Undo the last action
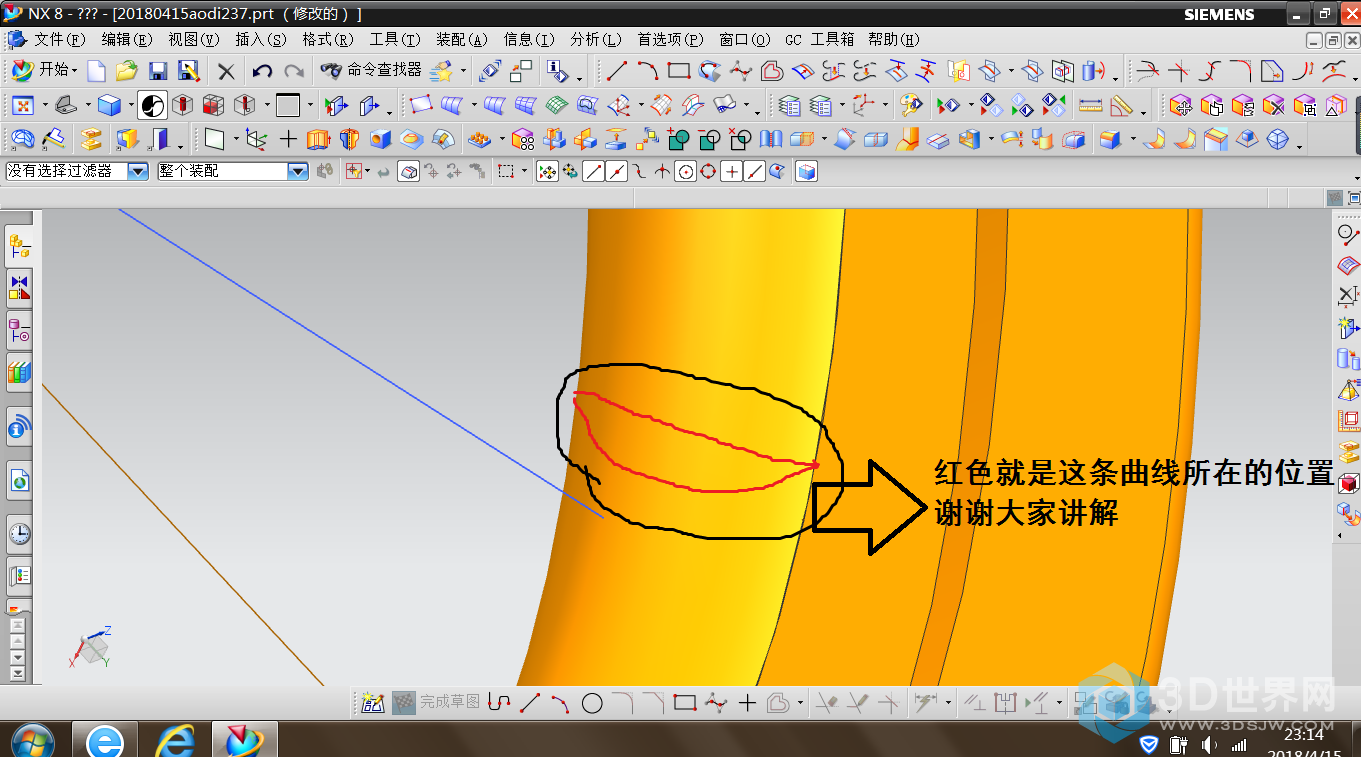This screenshot has width=1361, height=757. pyautogui.click(x=262, y=71)
